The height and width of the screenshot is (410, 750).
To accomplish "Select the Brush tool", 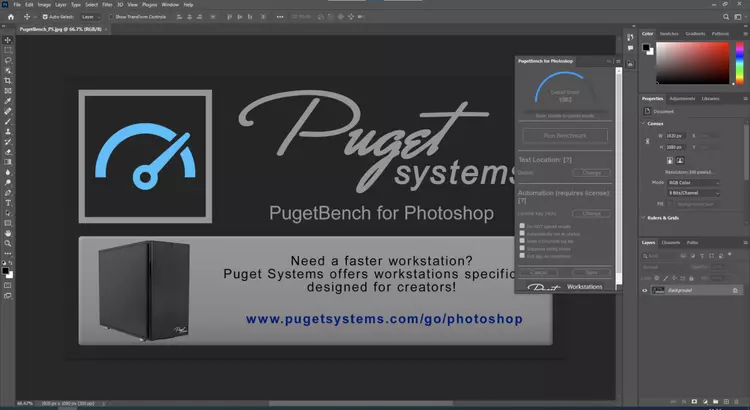I will click(x=8, y=122).
